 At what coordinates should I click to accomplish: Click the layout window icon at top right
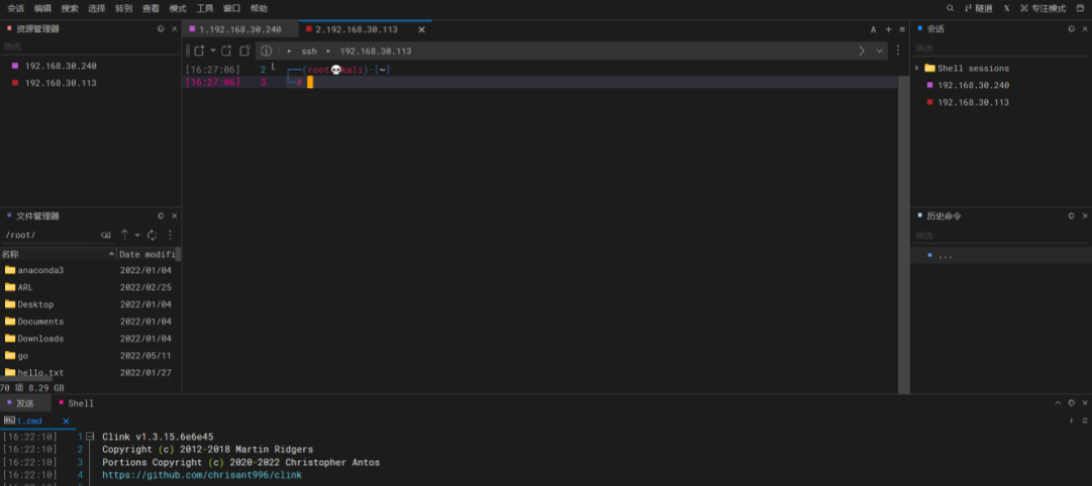point(1080,8)
